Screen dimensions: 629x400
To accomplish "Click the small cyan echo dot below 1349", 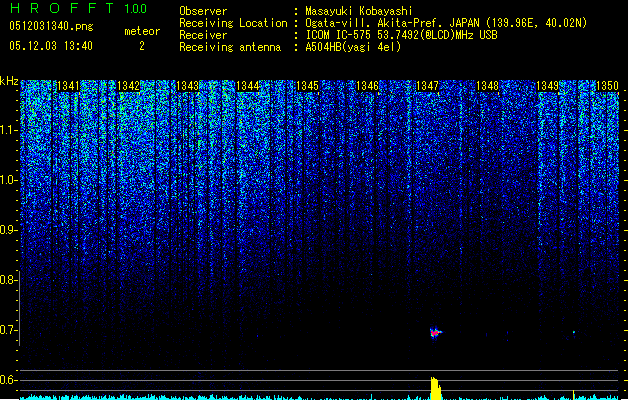I will click(574, 332).
